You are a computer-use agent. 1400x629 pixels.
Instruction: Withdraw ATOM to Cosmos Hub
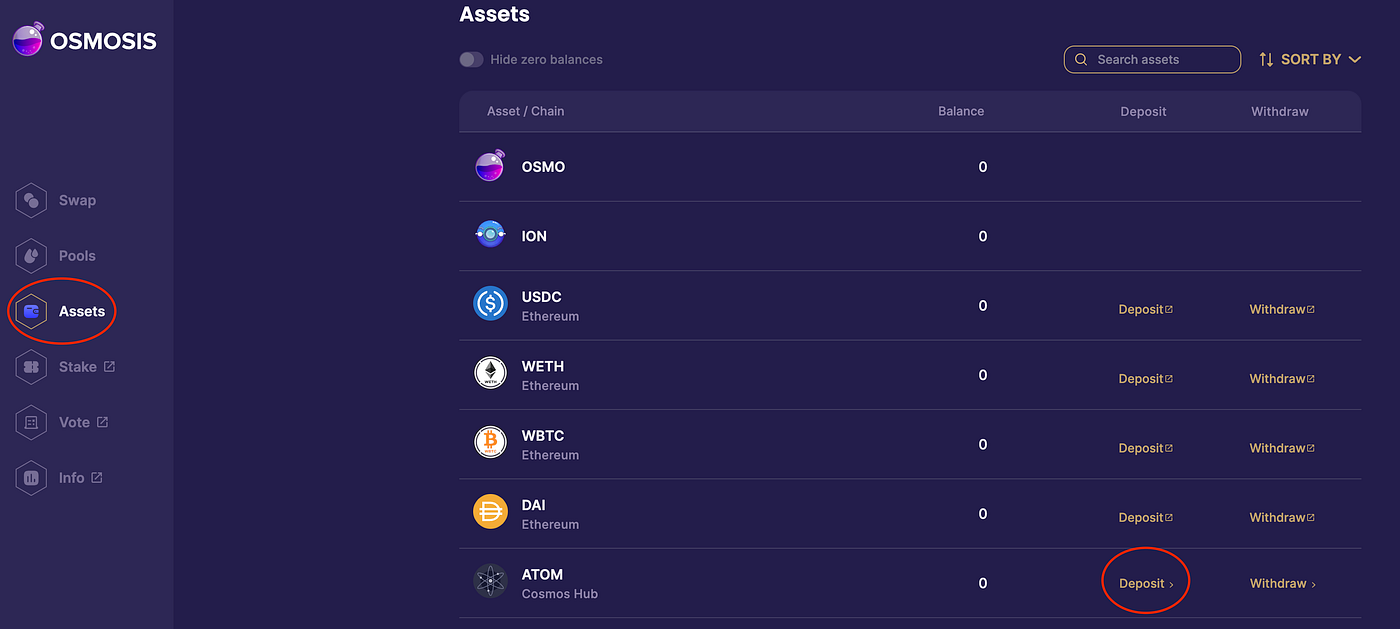(x=1283, y=583)
